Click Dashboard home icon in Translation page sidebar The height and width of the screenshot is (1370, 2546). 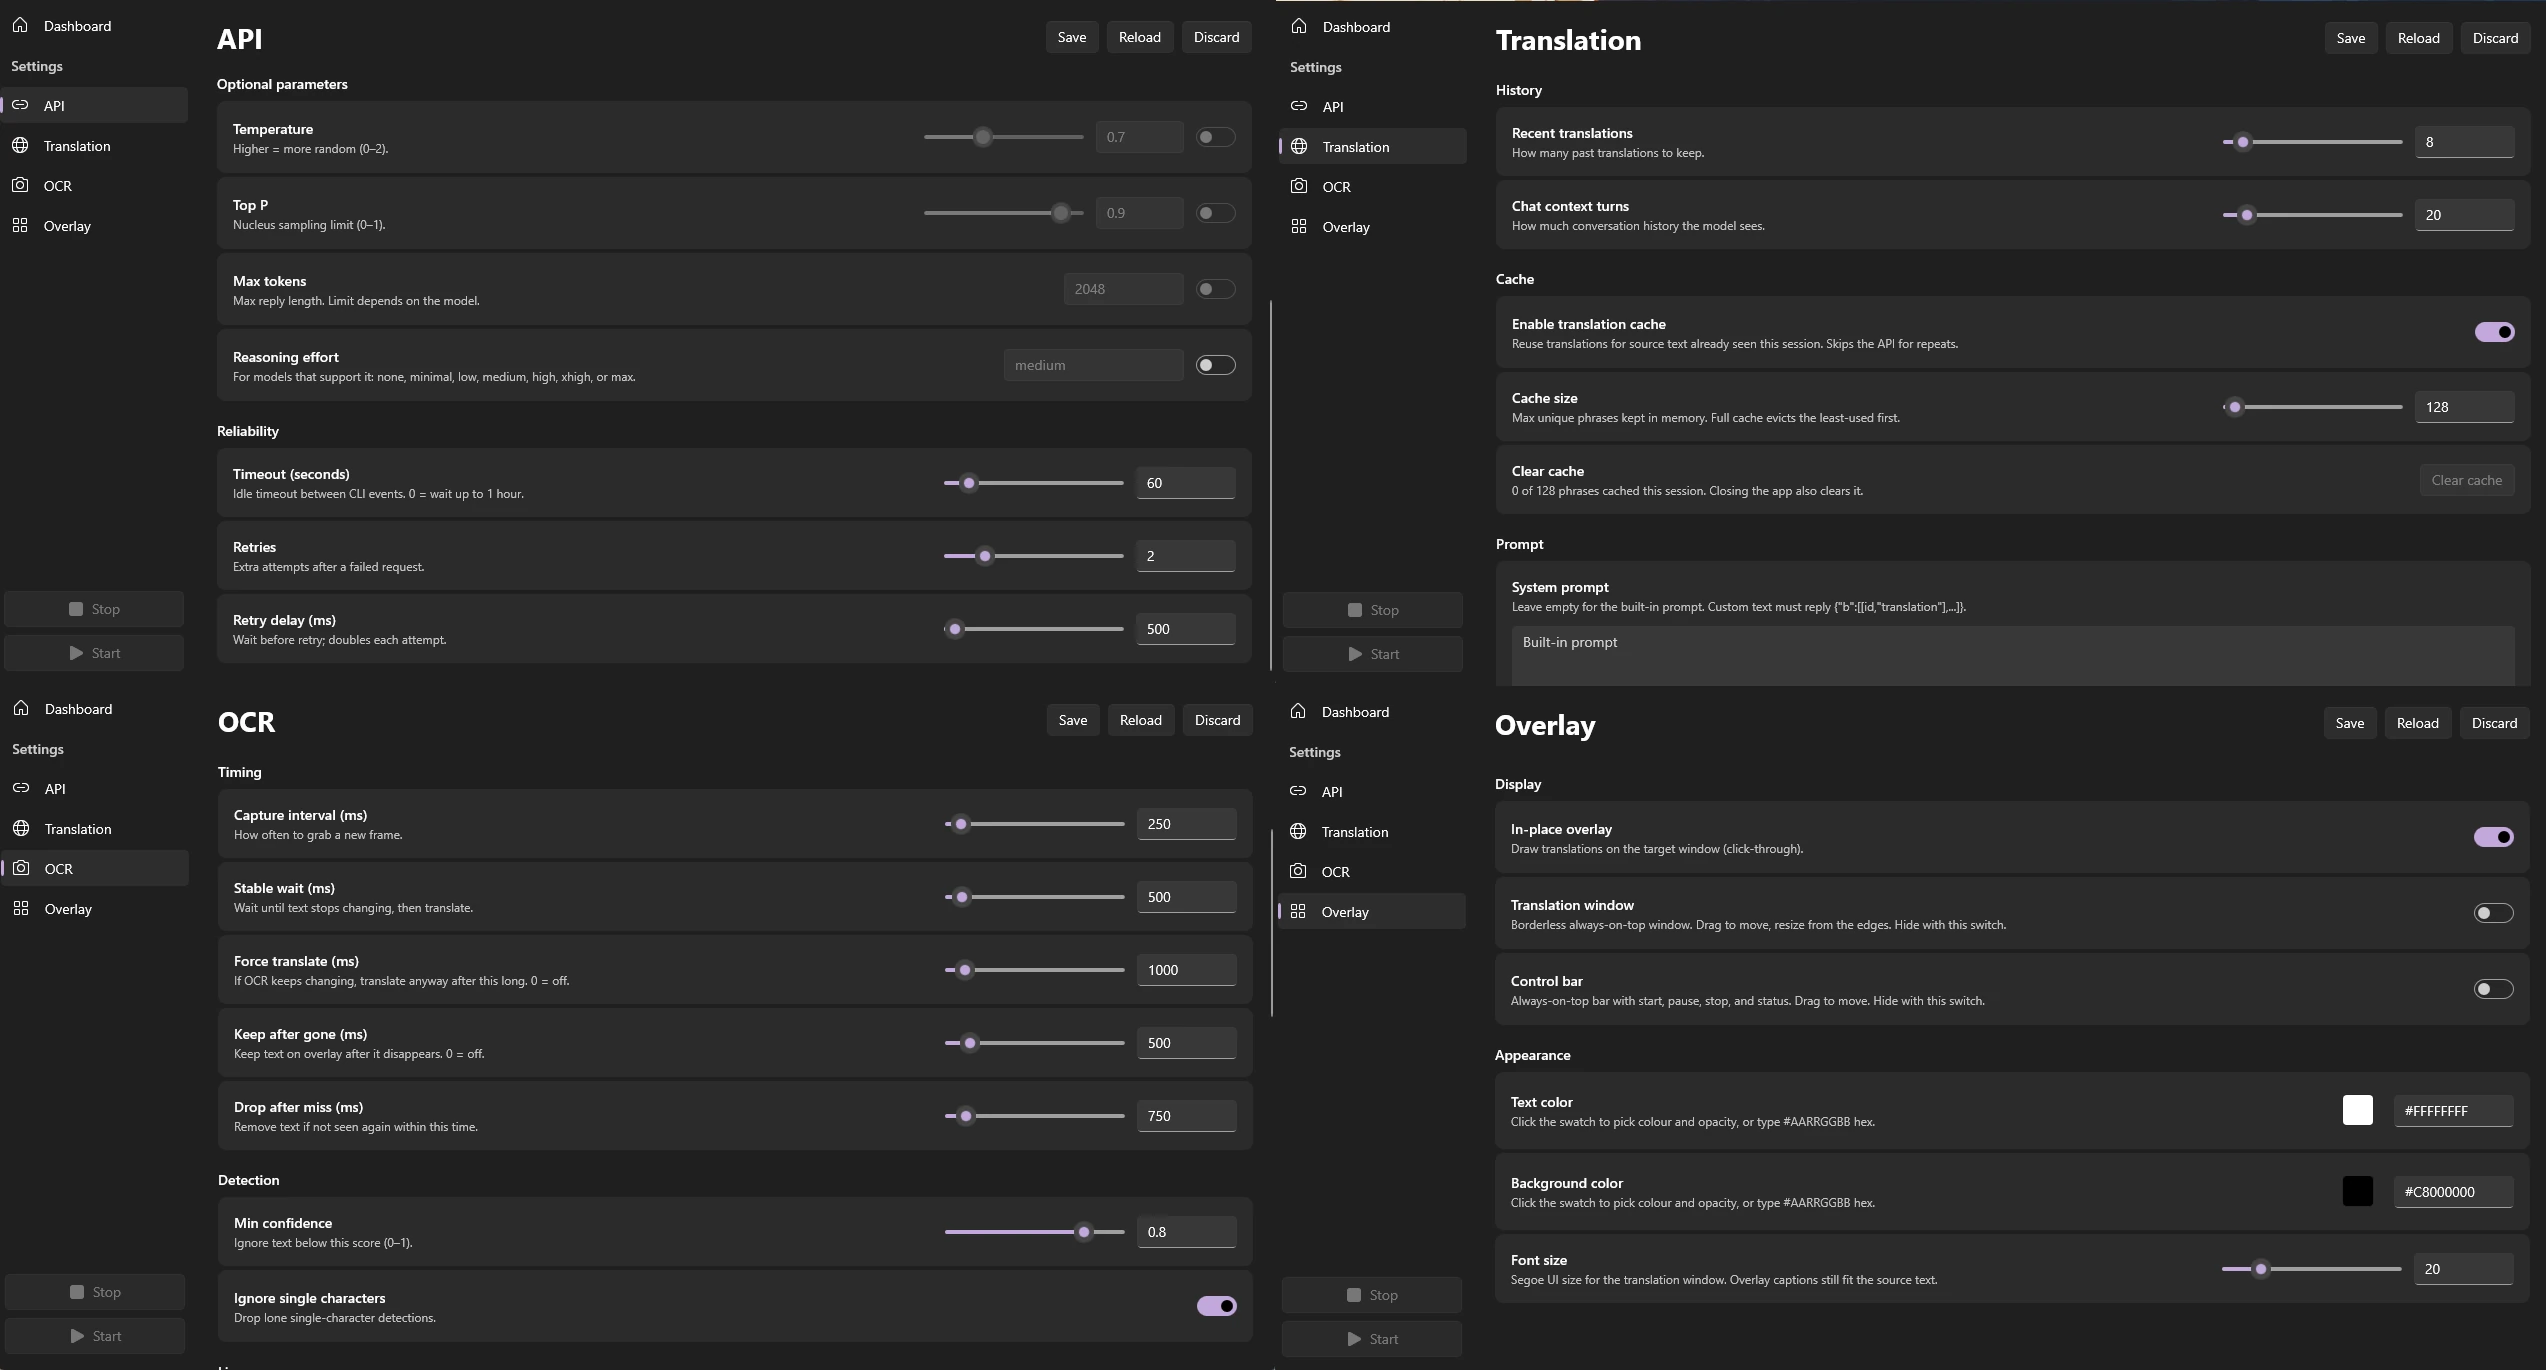pyautogui.click(x=1299, y=26)
